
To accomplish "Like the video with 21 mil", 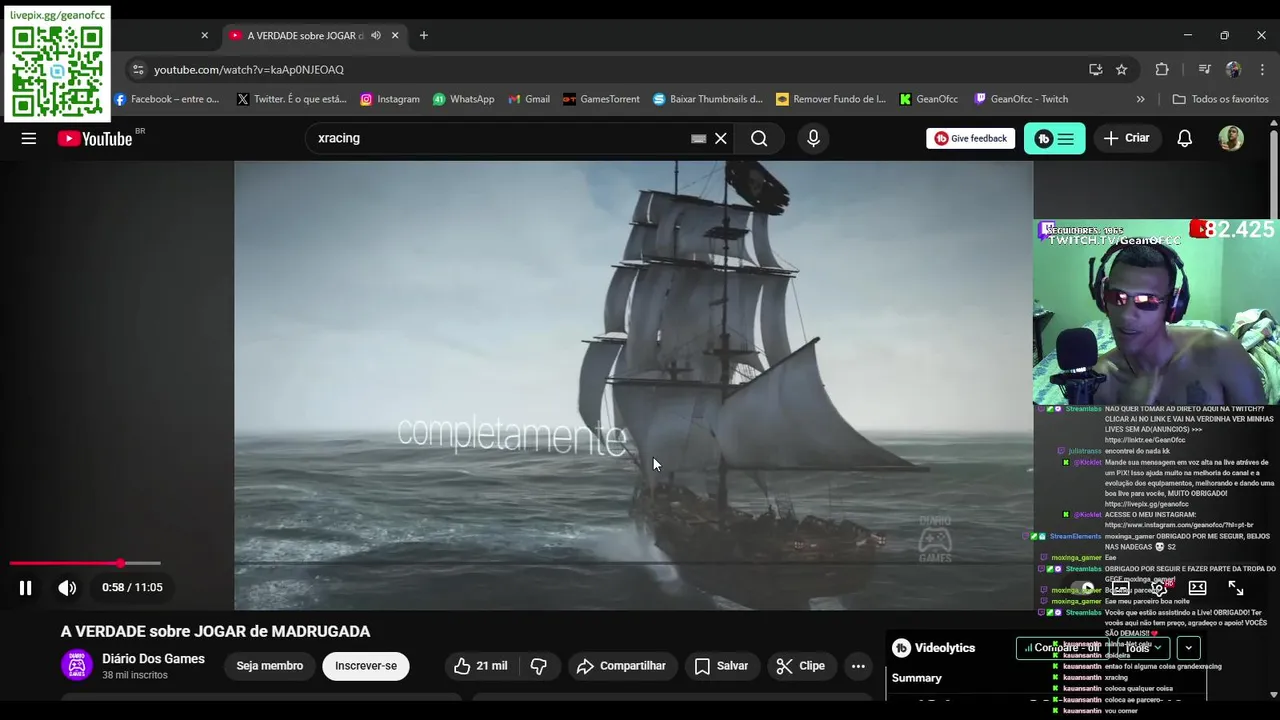I will [481, 666].
